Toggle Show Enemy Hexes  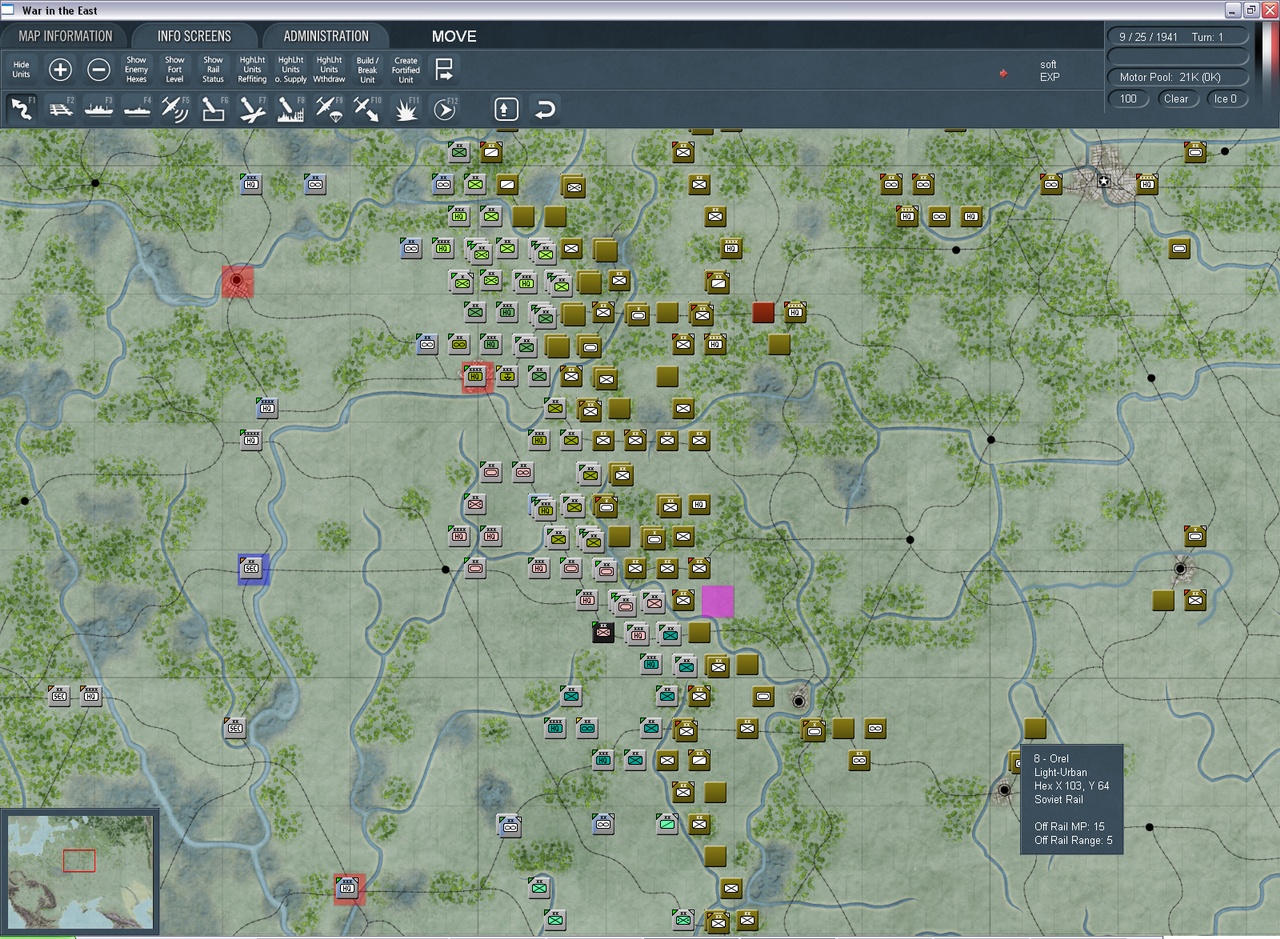click(136, 70)
